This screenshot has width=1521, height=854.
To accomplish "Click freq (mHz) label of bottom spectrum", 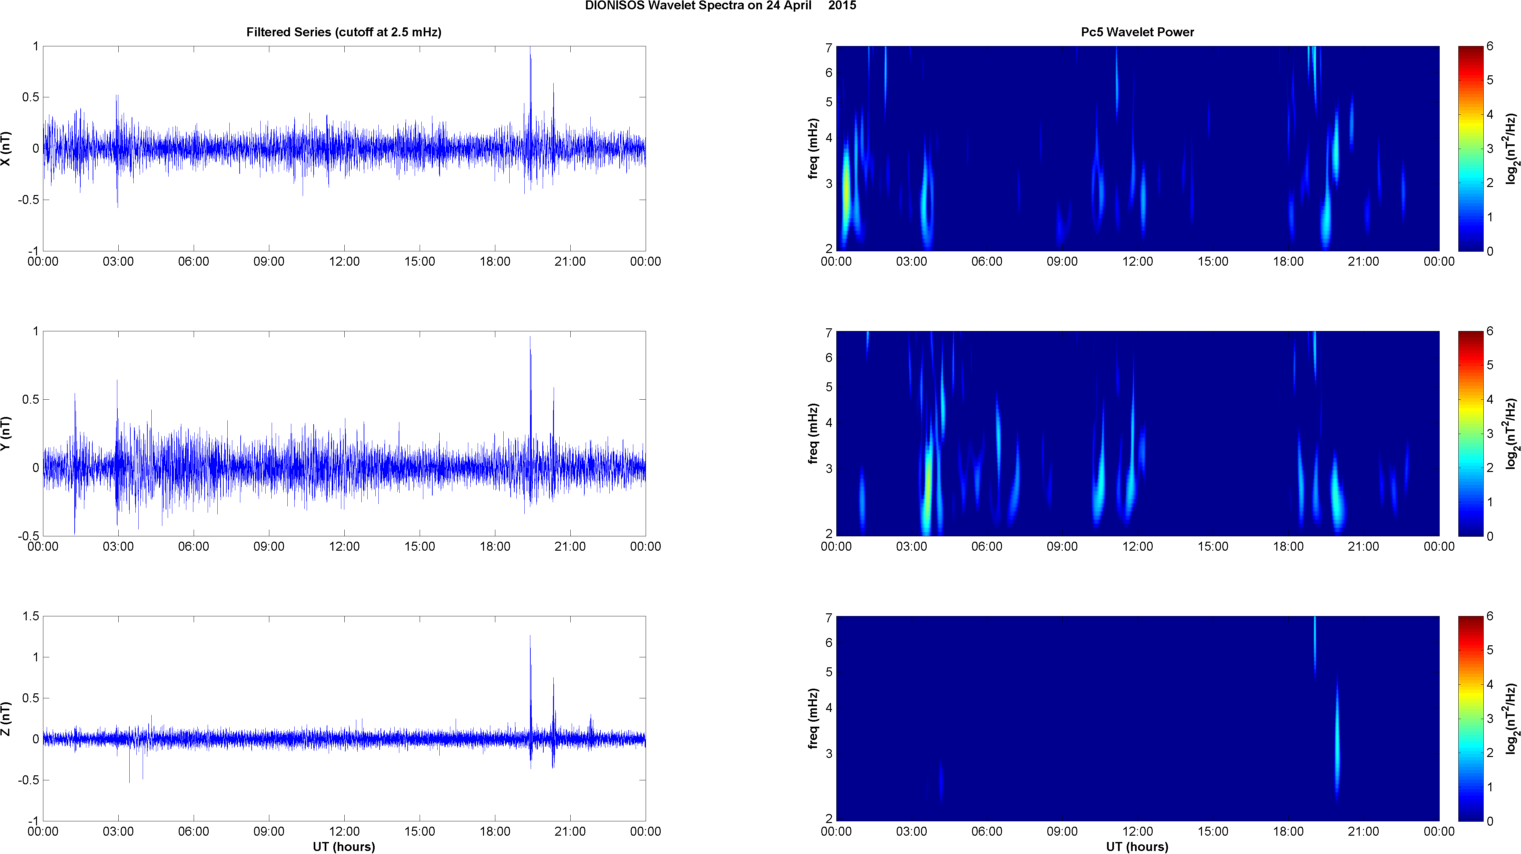I will click(x=813, y=718).
